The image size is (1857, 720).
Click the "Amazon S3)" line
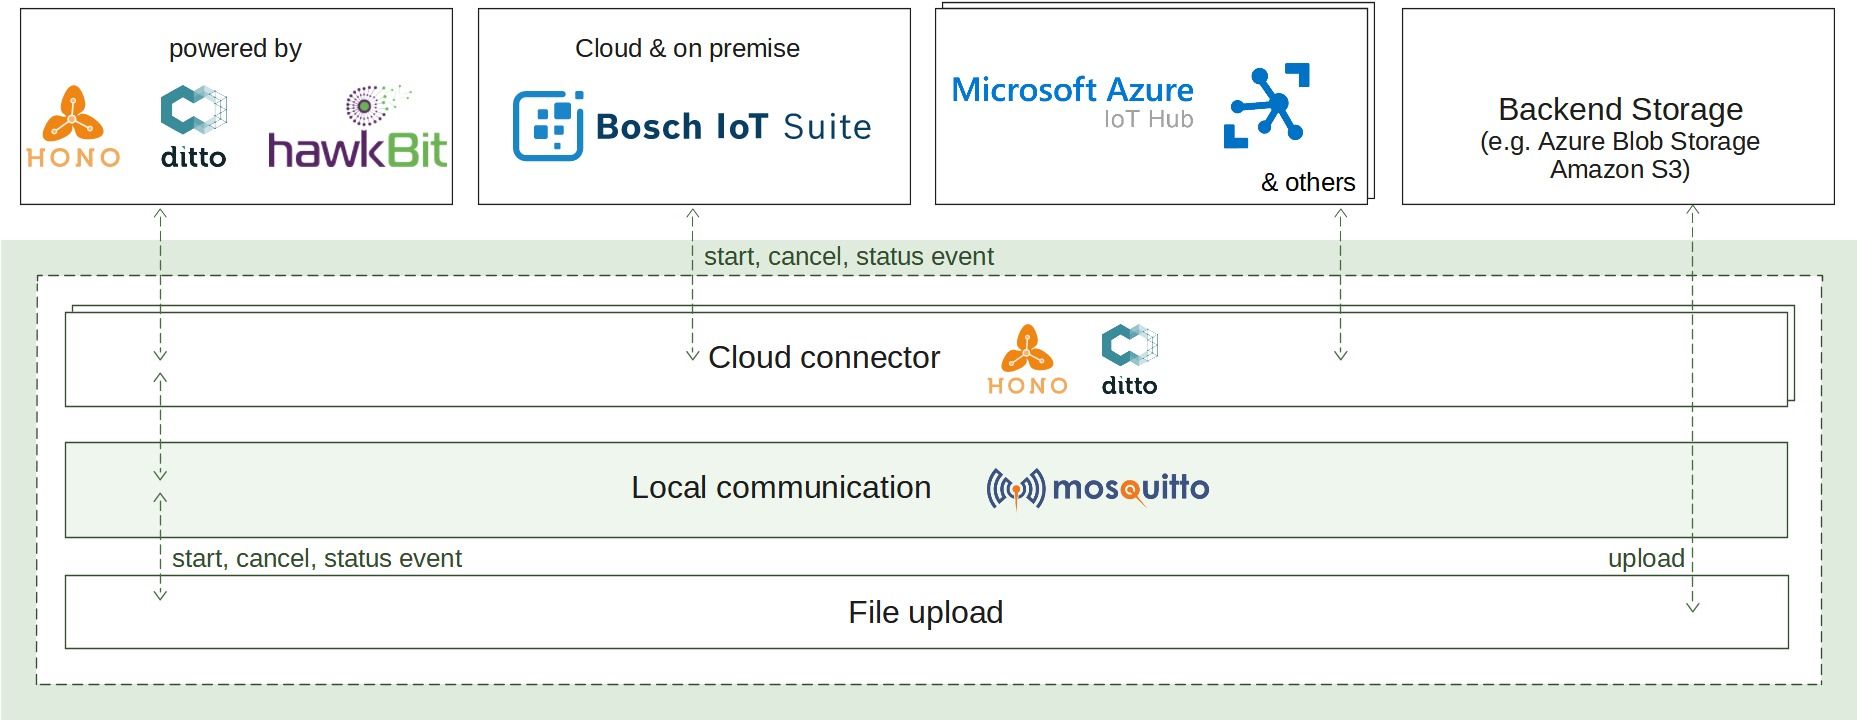coord(1620,169)
